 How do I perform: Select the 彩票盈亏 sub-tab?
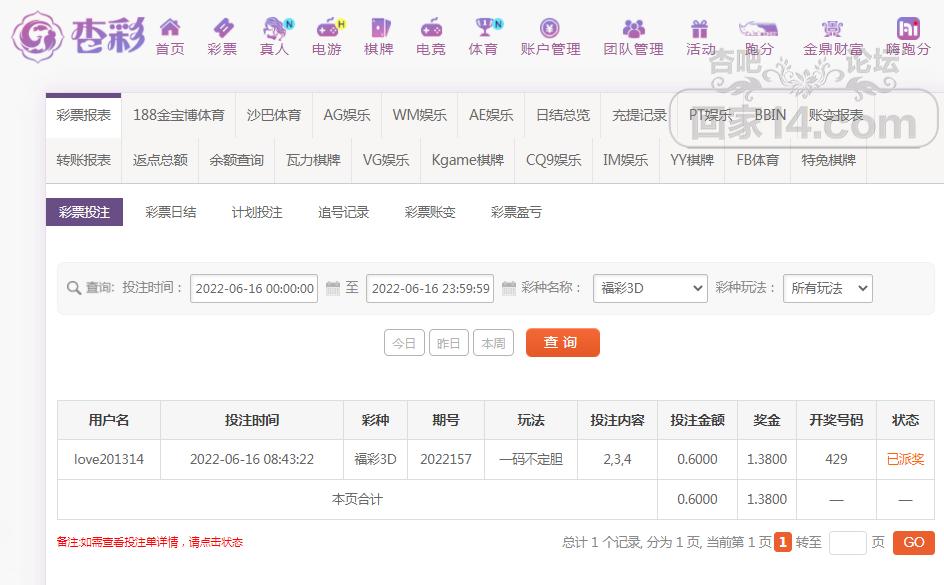pos(516,212)
